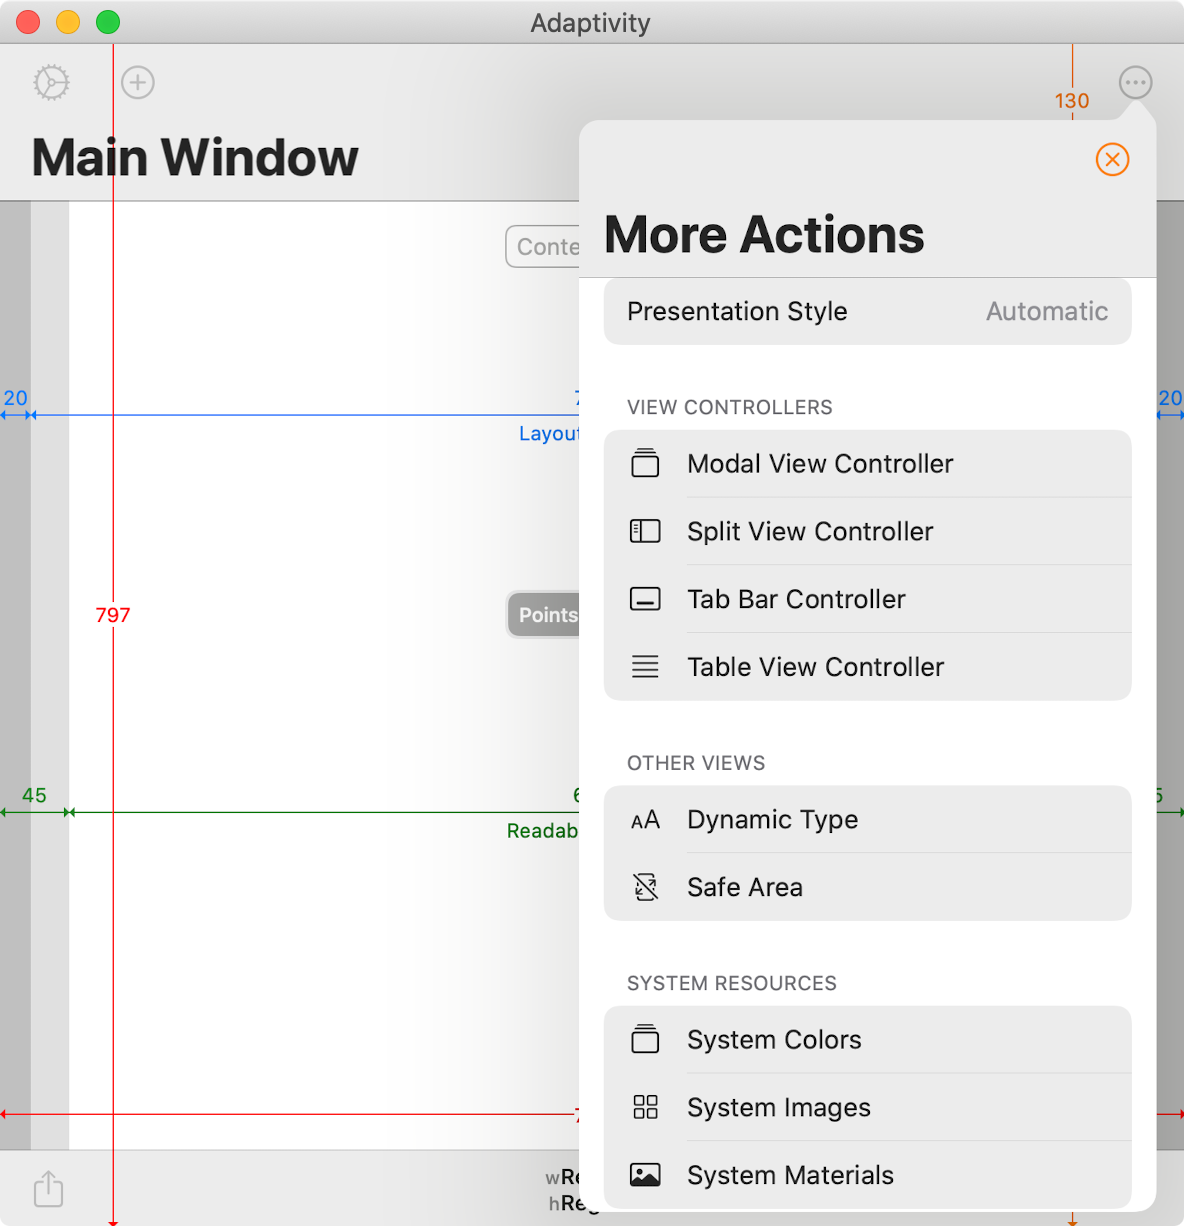
Task: Click the add (plus) circle button
Action: click(138, 82)
